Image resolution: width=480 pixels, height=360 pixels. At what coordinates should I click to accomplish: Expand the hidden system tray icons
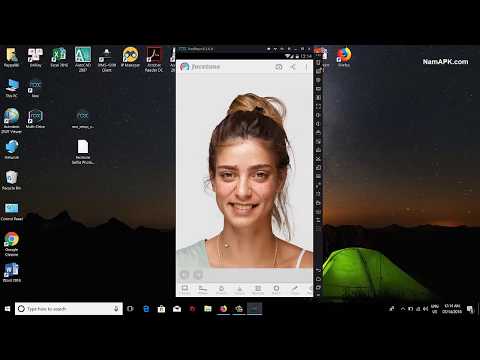click(x=402, y=309)
